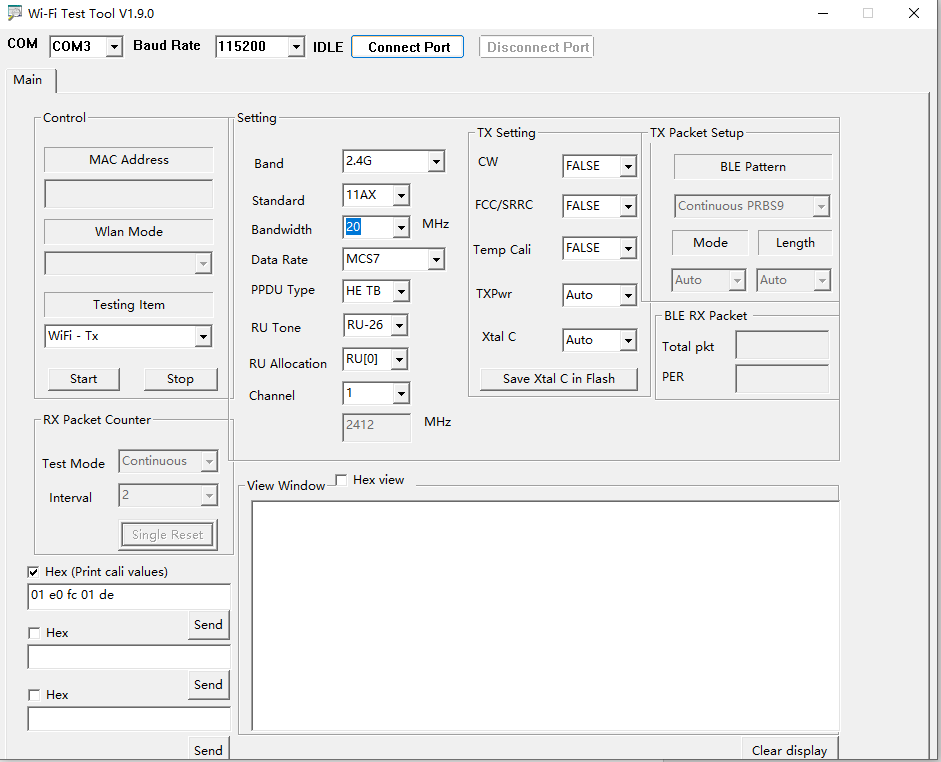941x762 pixels.
Task: Select the Main tab
Action: pyautogui.click(x=28, y=80)
